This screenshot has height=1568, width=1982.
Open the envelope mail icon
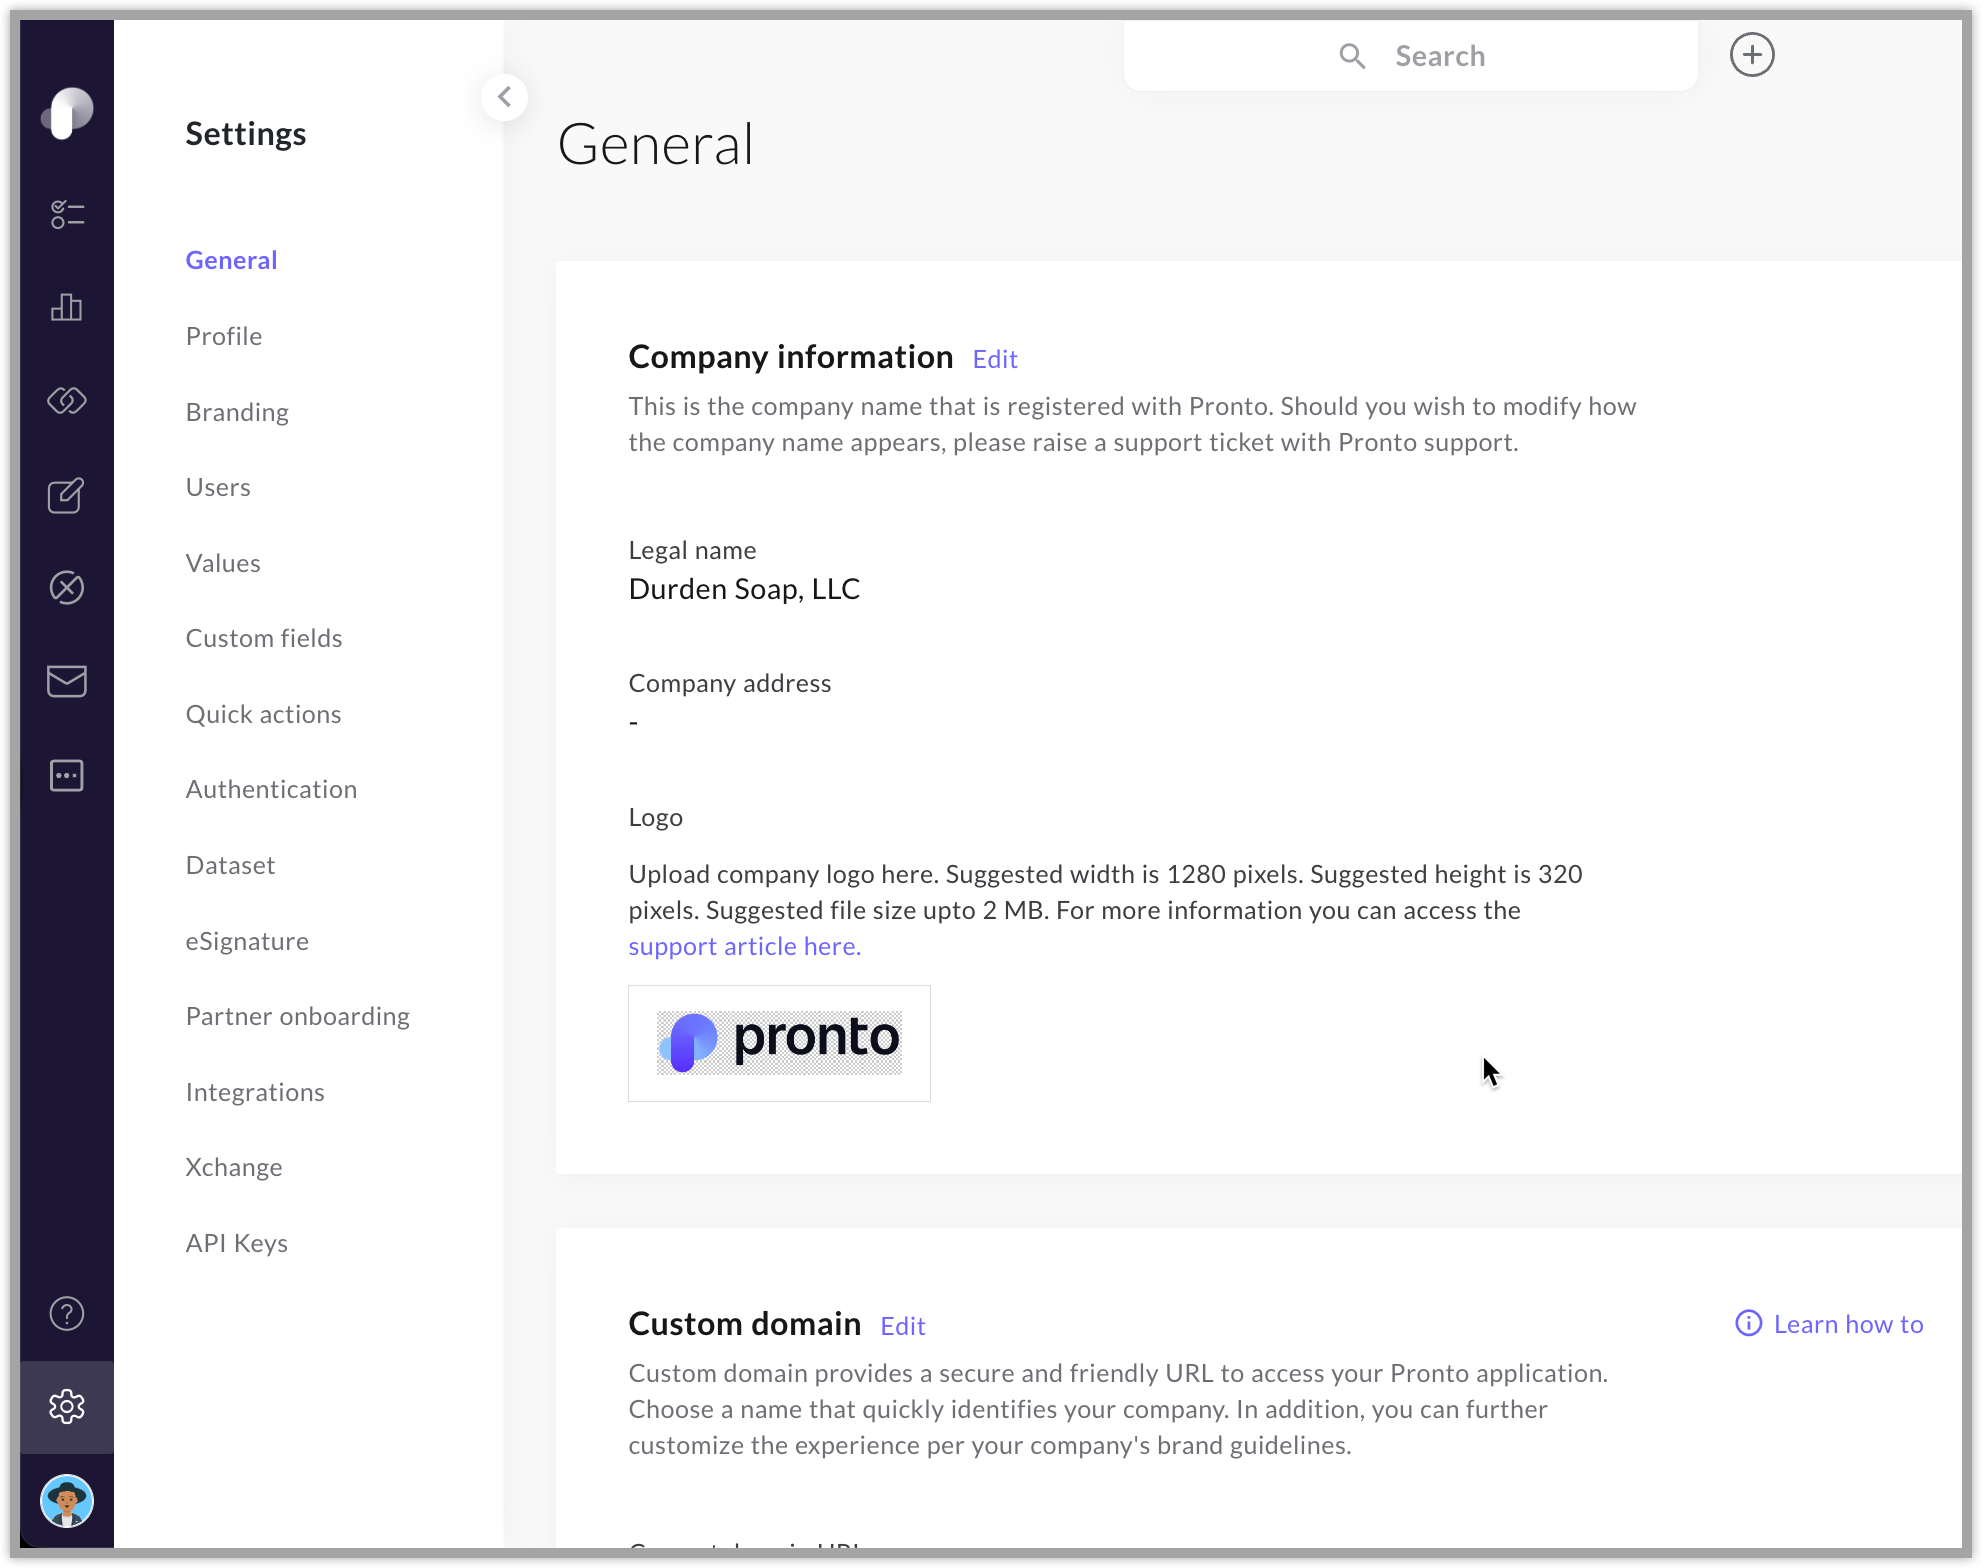(67, 681)
